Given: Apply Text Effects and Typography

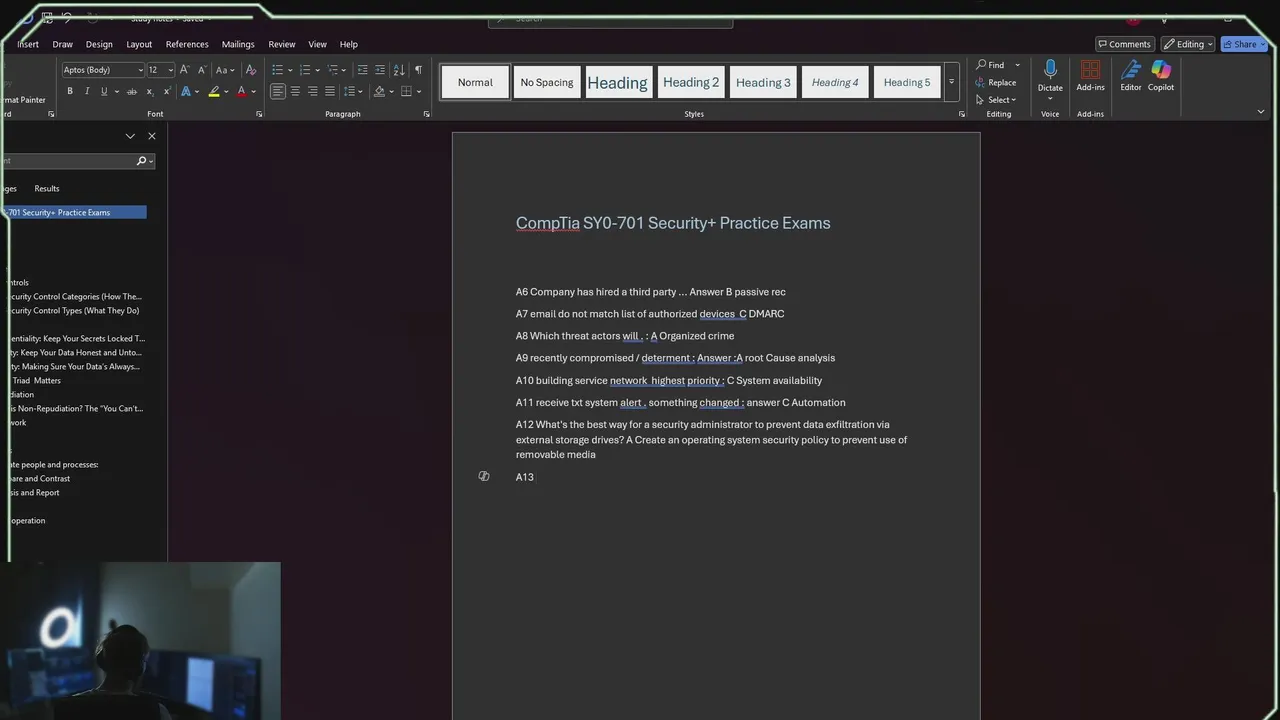Looking at the screenshot, I should click(x=186, y=91).
